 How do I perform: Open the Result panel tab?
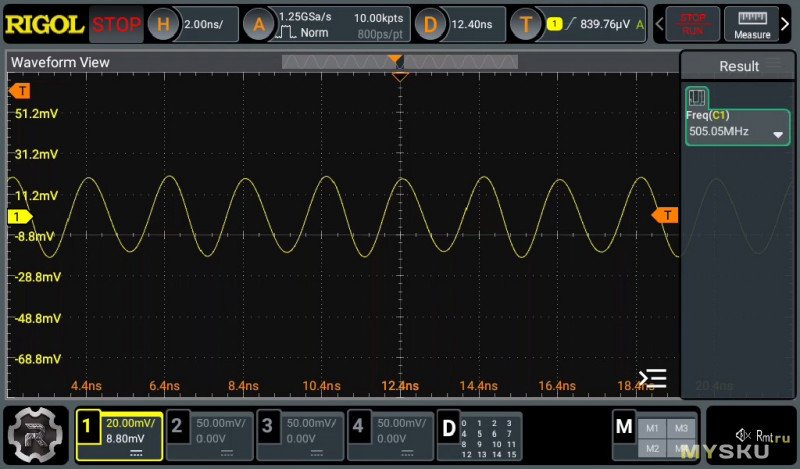[739, 66]
